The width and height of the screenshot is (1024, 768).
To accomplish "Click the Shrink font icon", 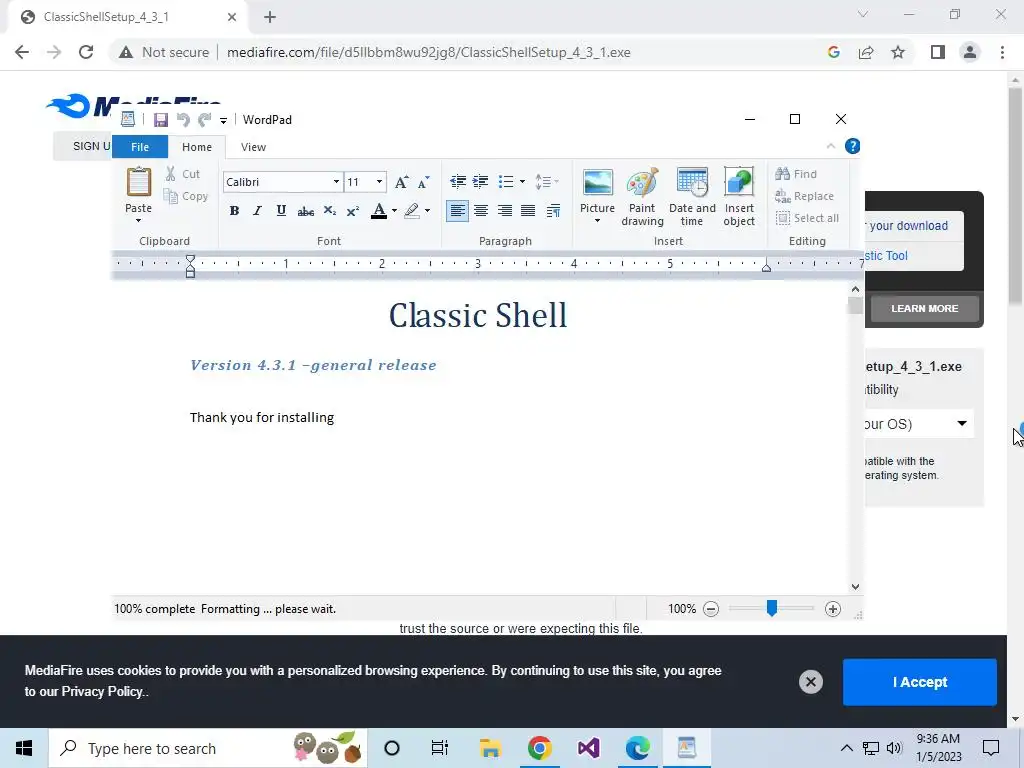I will click(424, 182).
